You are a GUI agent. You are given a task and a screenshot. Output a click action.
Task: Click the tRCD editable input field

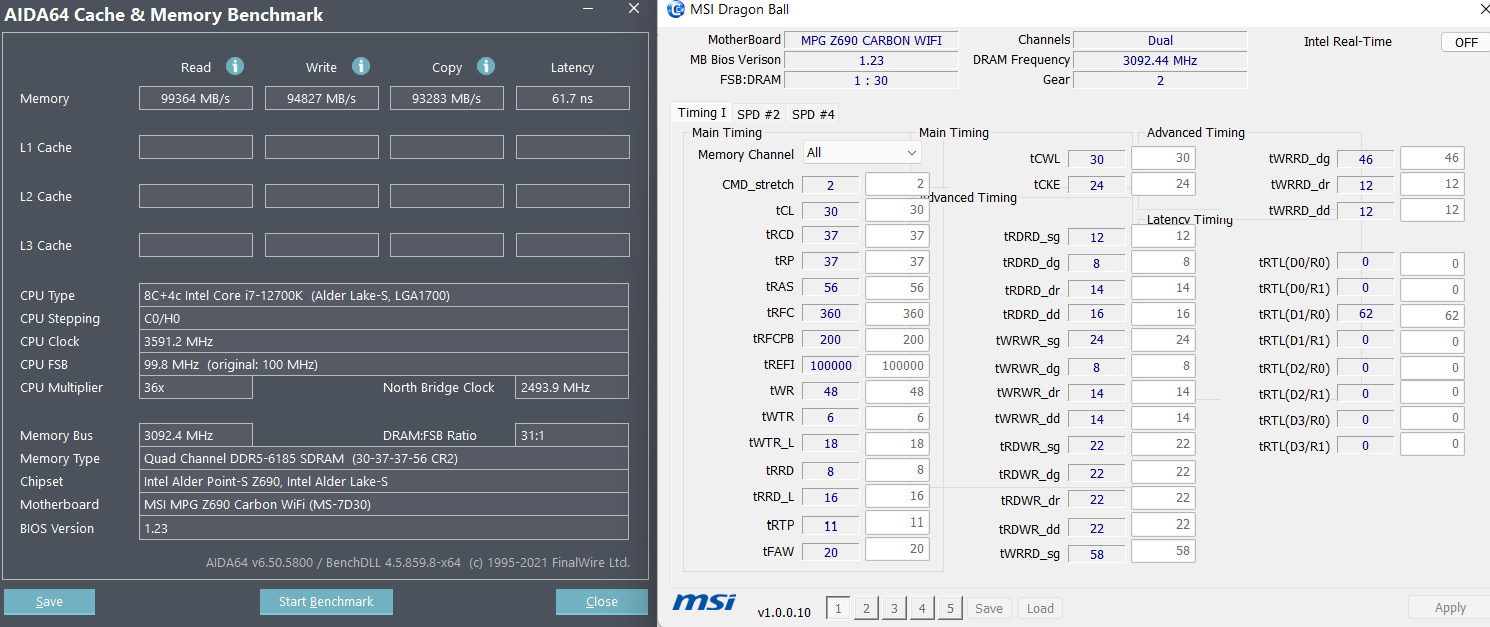897,236
